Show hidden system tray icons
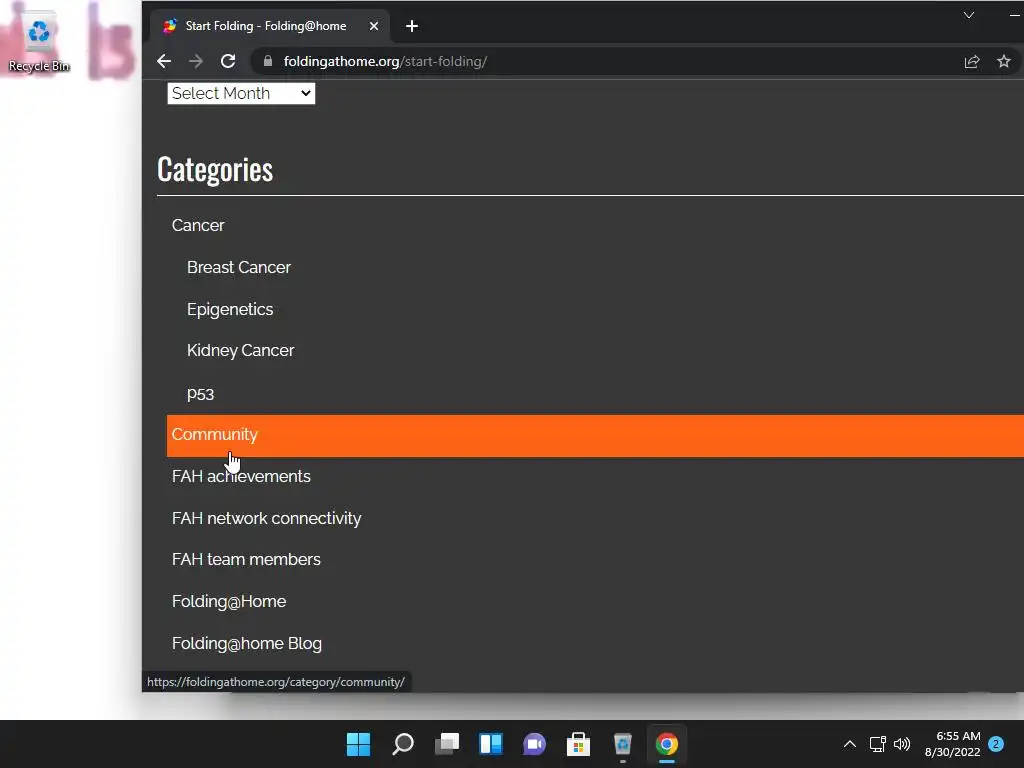Screen dimensions: 1024x768 pos(850,744)
